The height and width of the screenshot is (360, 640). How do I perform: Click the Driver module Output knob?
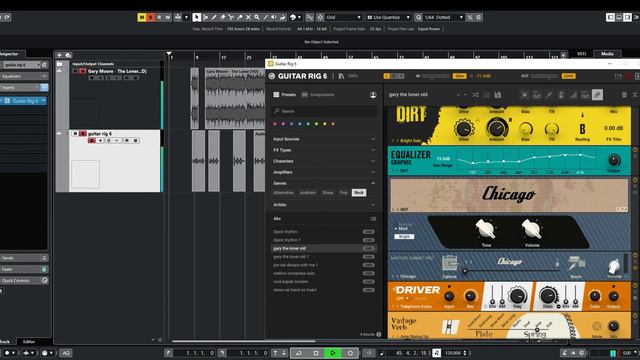(x=613, y=297)
